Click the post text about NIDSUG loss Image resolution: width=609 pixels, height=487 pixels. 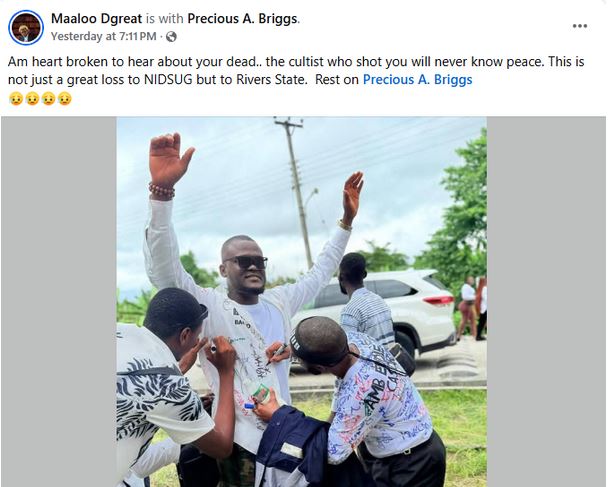click(296, 71)
